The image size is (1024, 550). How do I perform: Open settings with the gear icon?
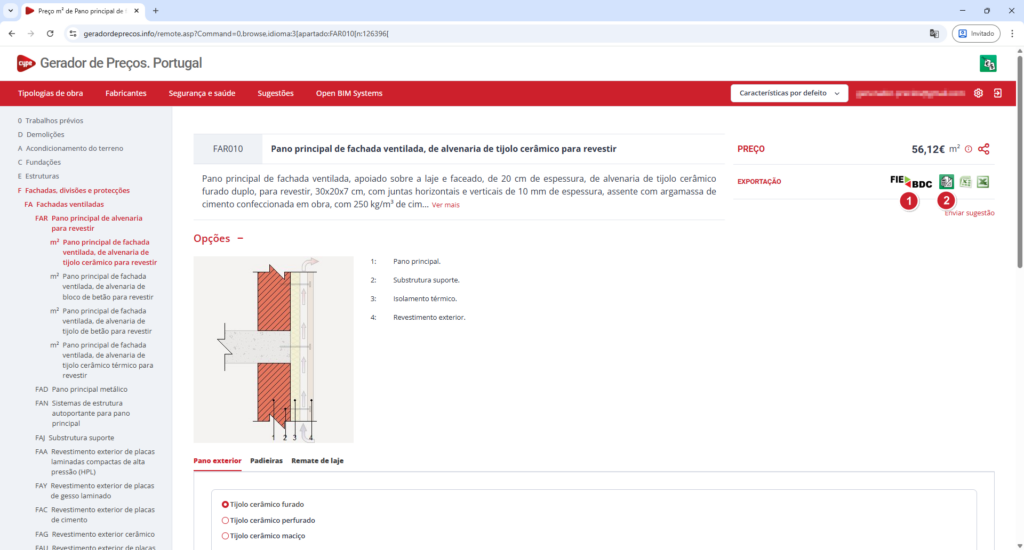pos(978,93)
